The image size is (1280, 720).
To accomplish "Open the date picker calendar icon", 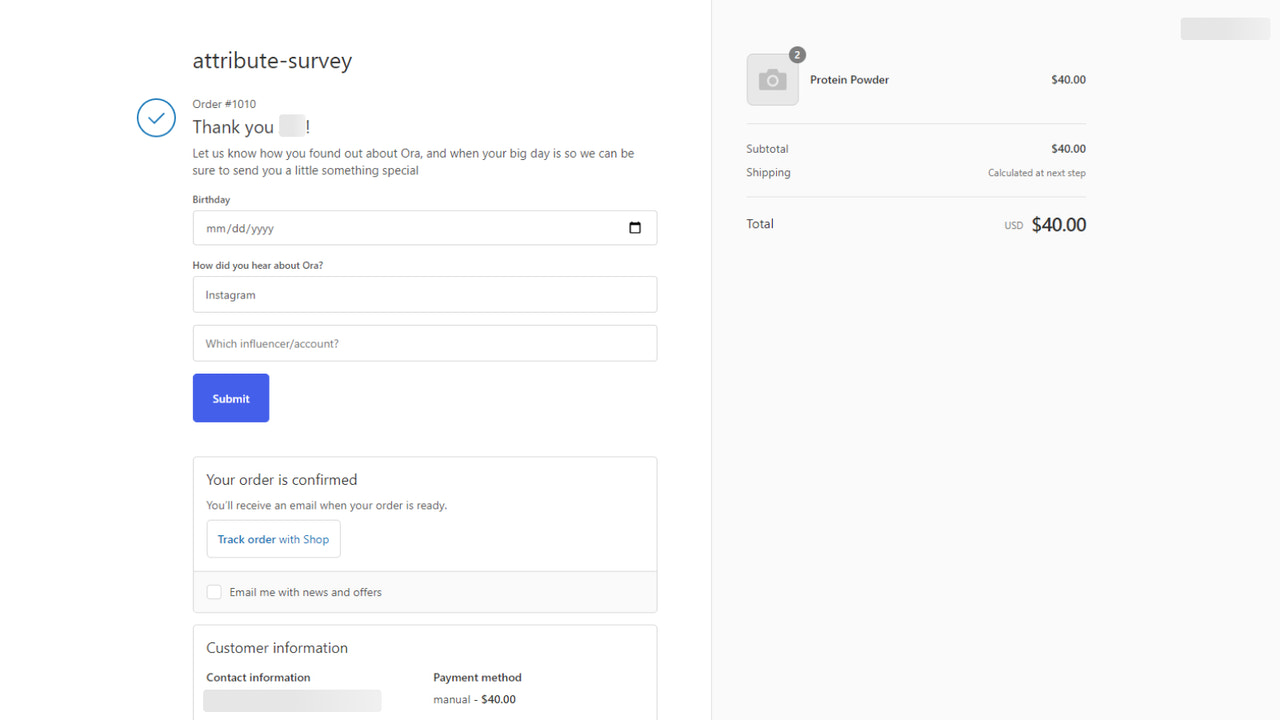I will pos(634,228).
